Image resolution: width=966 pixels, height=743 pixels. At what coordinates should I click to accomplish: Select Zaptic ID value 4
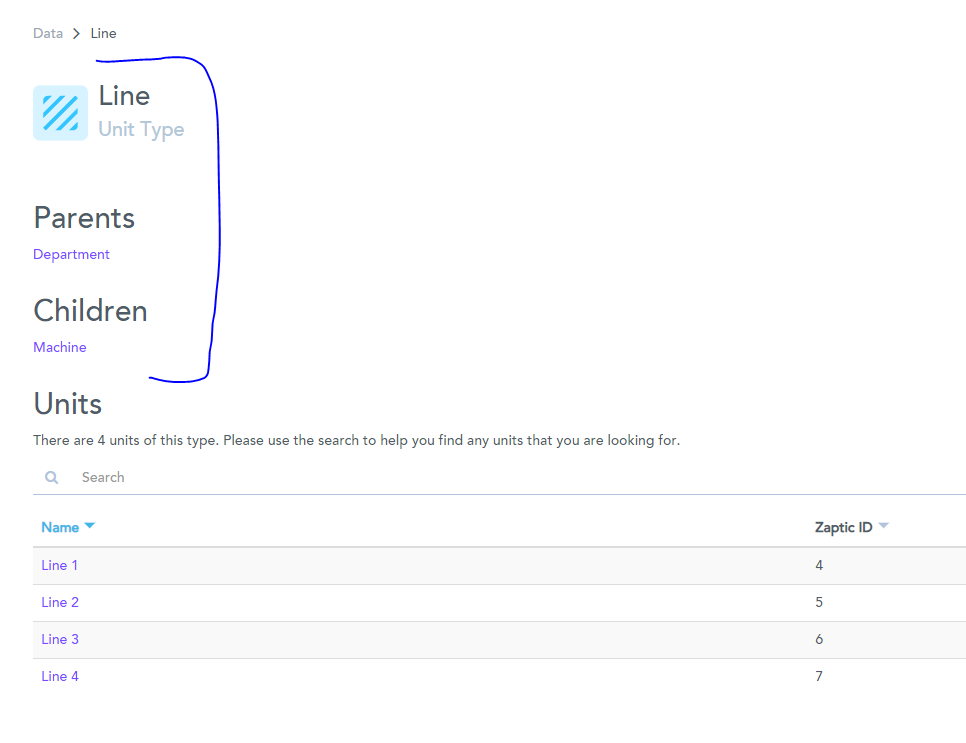coord(819,566)
